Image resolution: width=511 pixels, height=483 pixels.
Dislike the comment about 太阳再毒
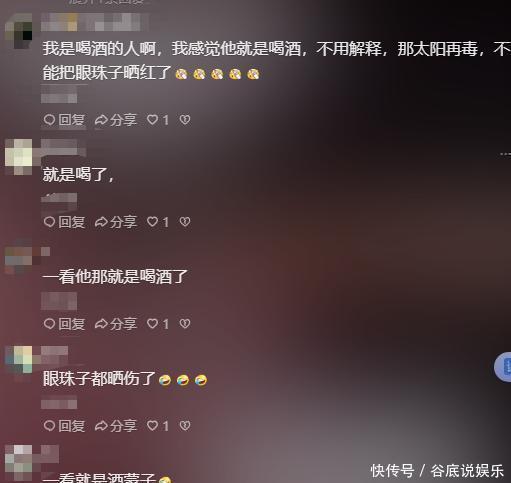click(185, 120)
